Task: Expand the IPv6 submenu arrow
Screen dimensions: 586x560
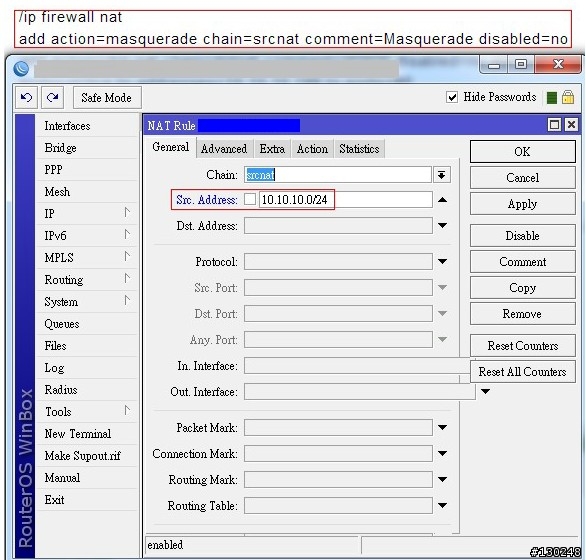Action: (127, 235)
